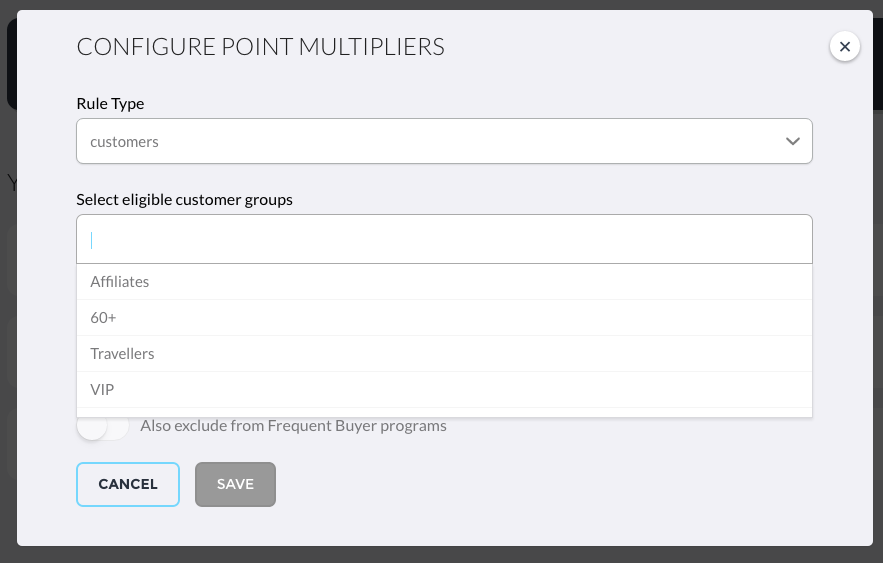Open the Rule Type combo box
Screen dimensions: 883x563
tap(444, 141)
